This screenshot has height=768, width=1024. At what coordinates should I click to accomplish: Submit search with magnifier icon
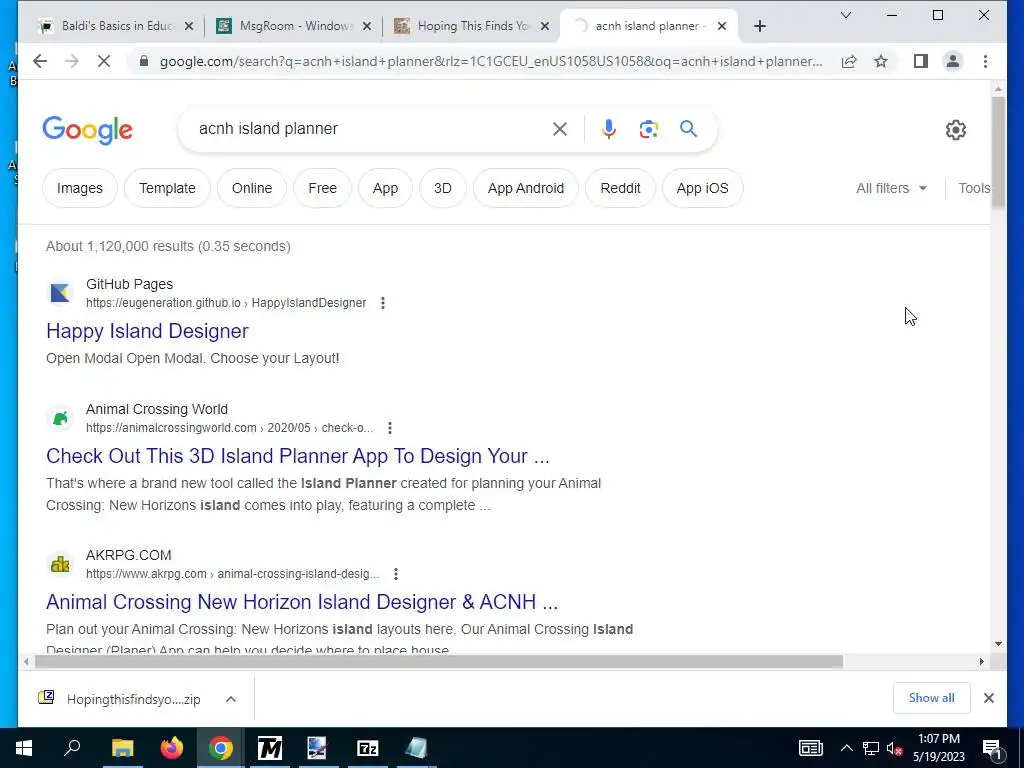pos(688,129)
